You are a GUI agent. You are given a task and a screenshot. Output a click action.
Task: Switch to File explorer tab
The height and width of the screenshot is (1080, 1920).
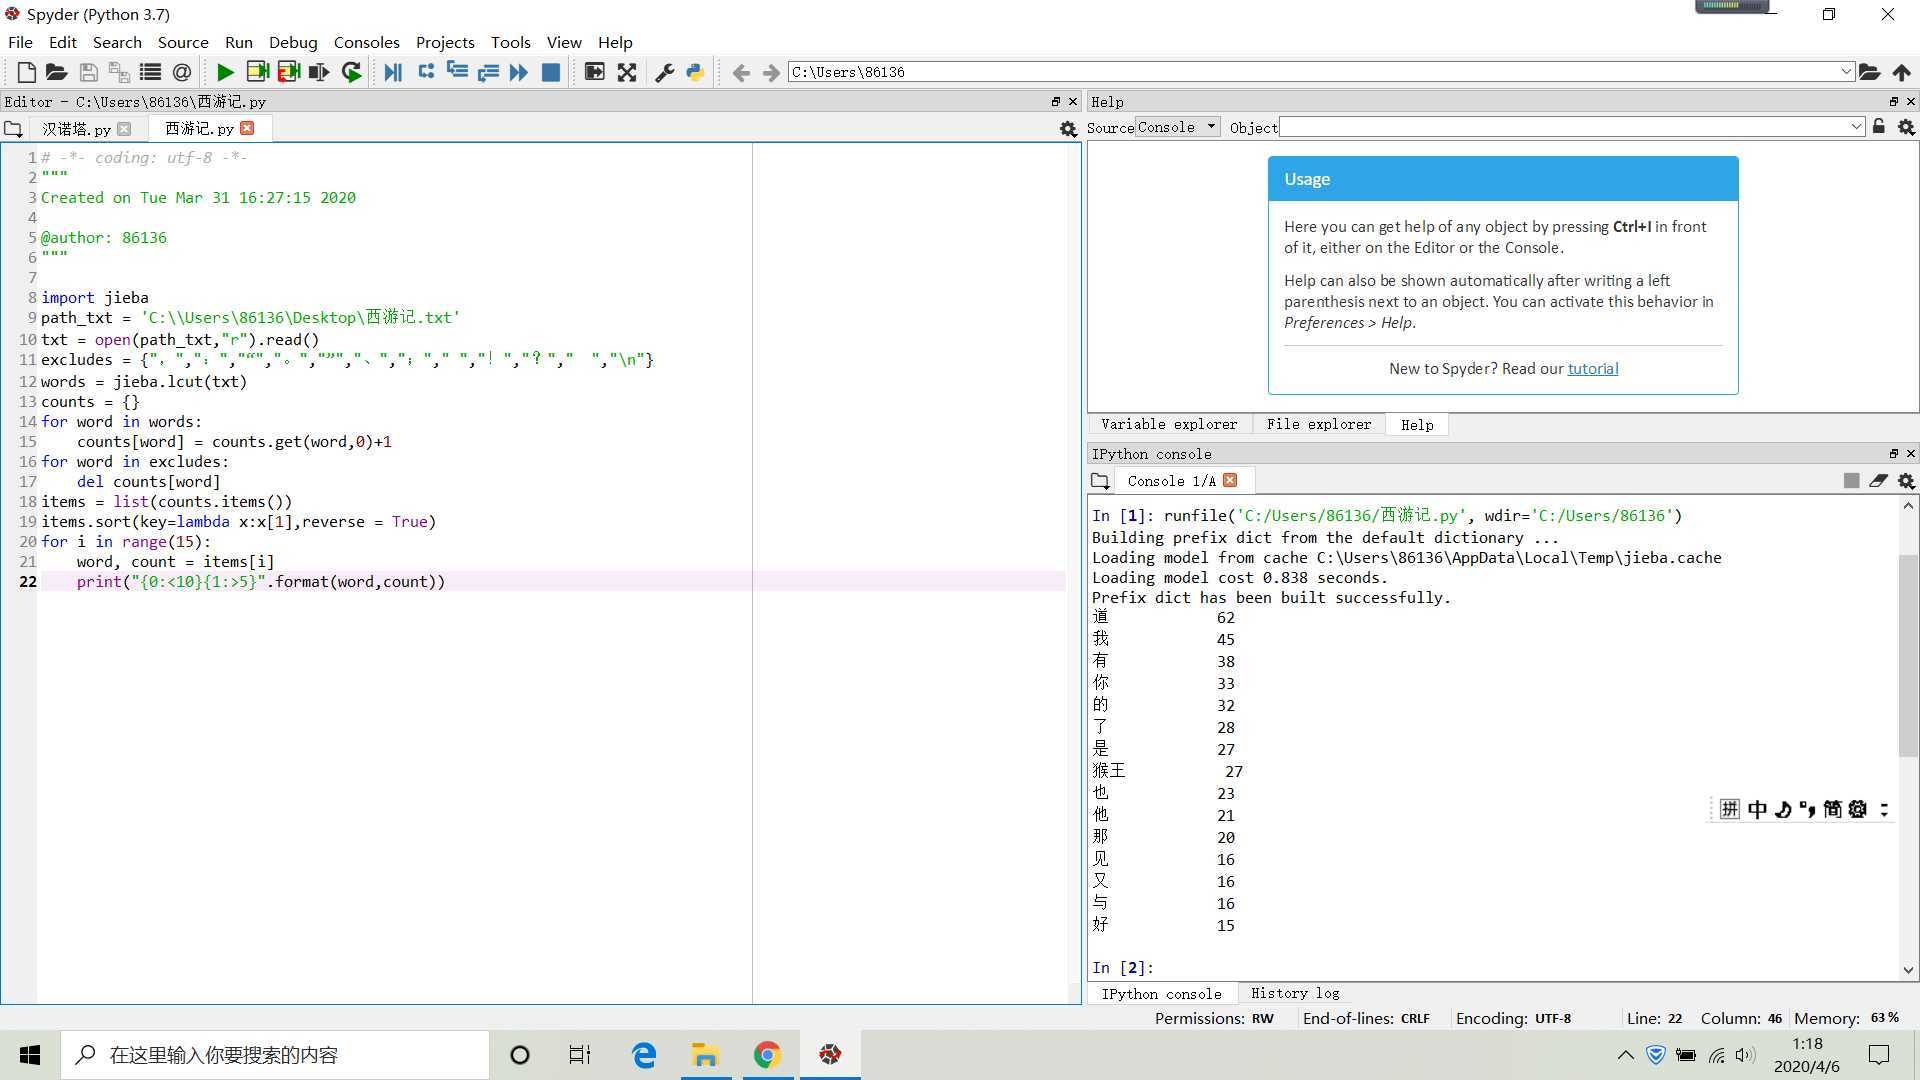point(1319,424)
